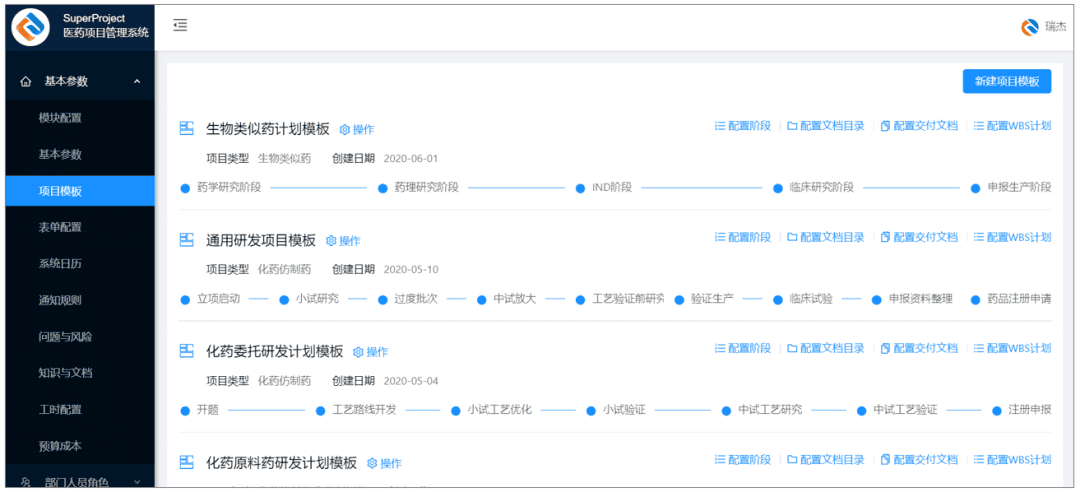
Task: Open 操作 gear for 化药原料药研发计划模板
Action: click(x=384, y=463)
